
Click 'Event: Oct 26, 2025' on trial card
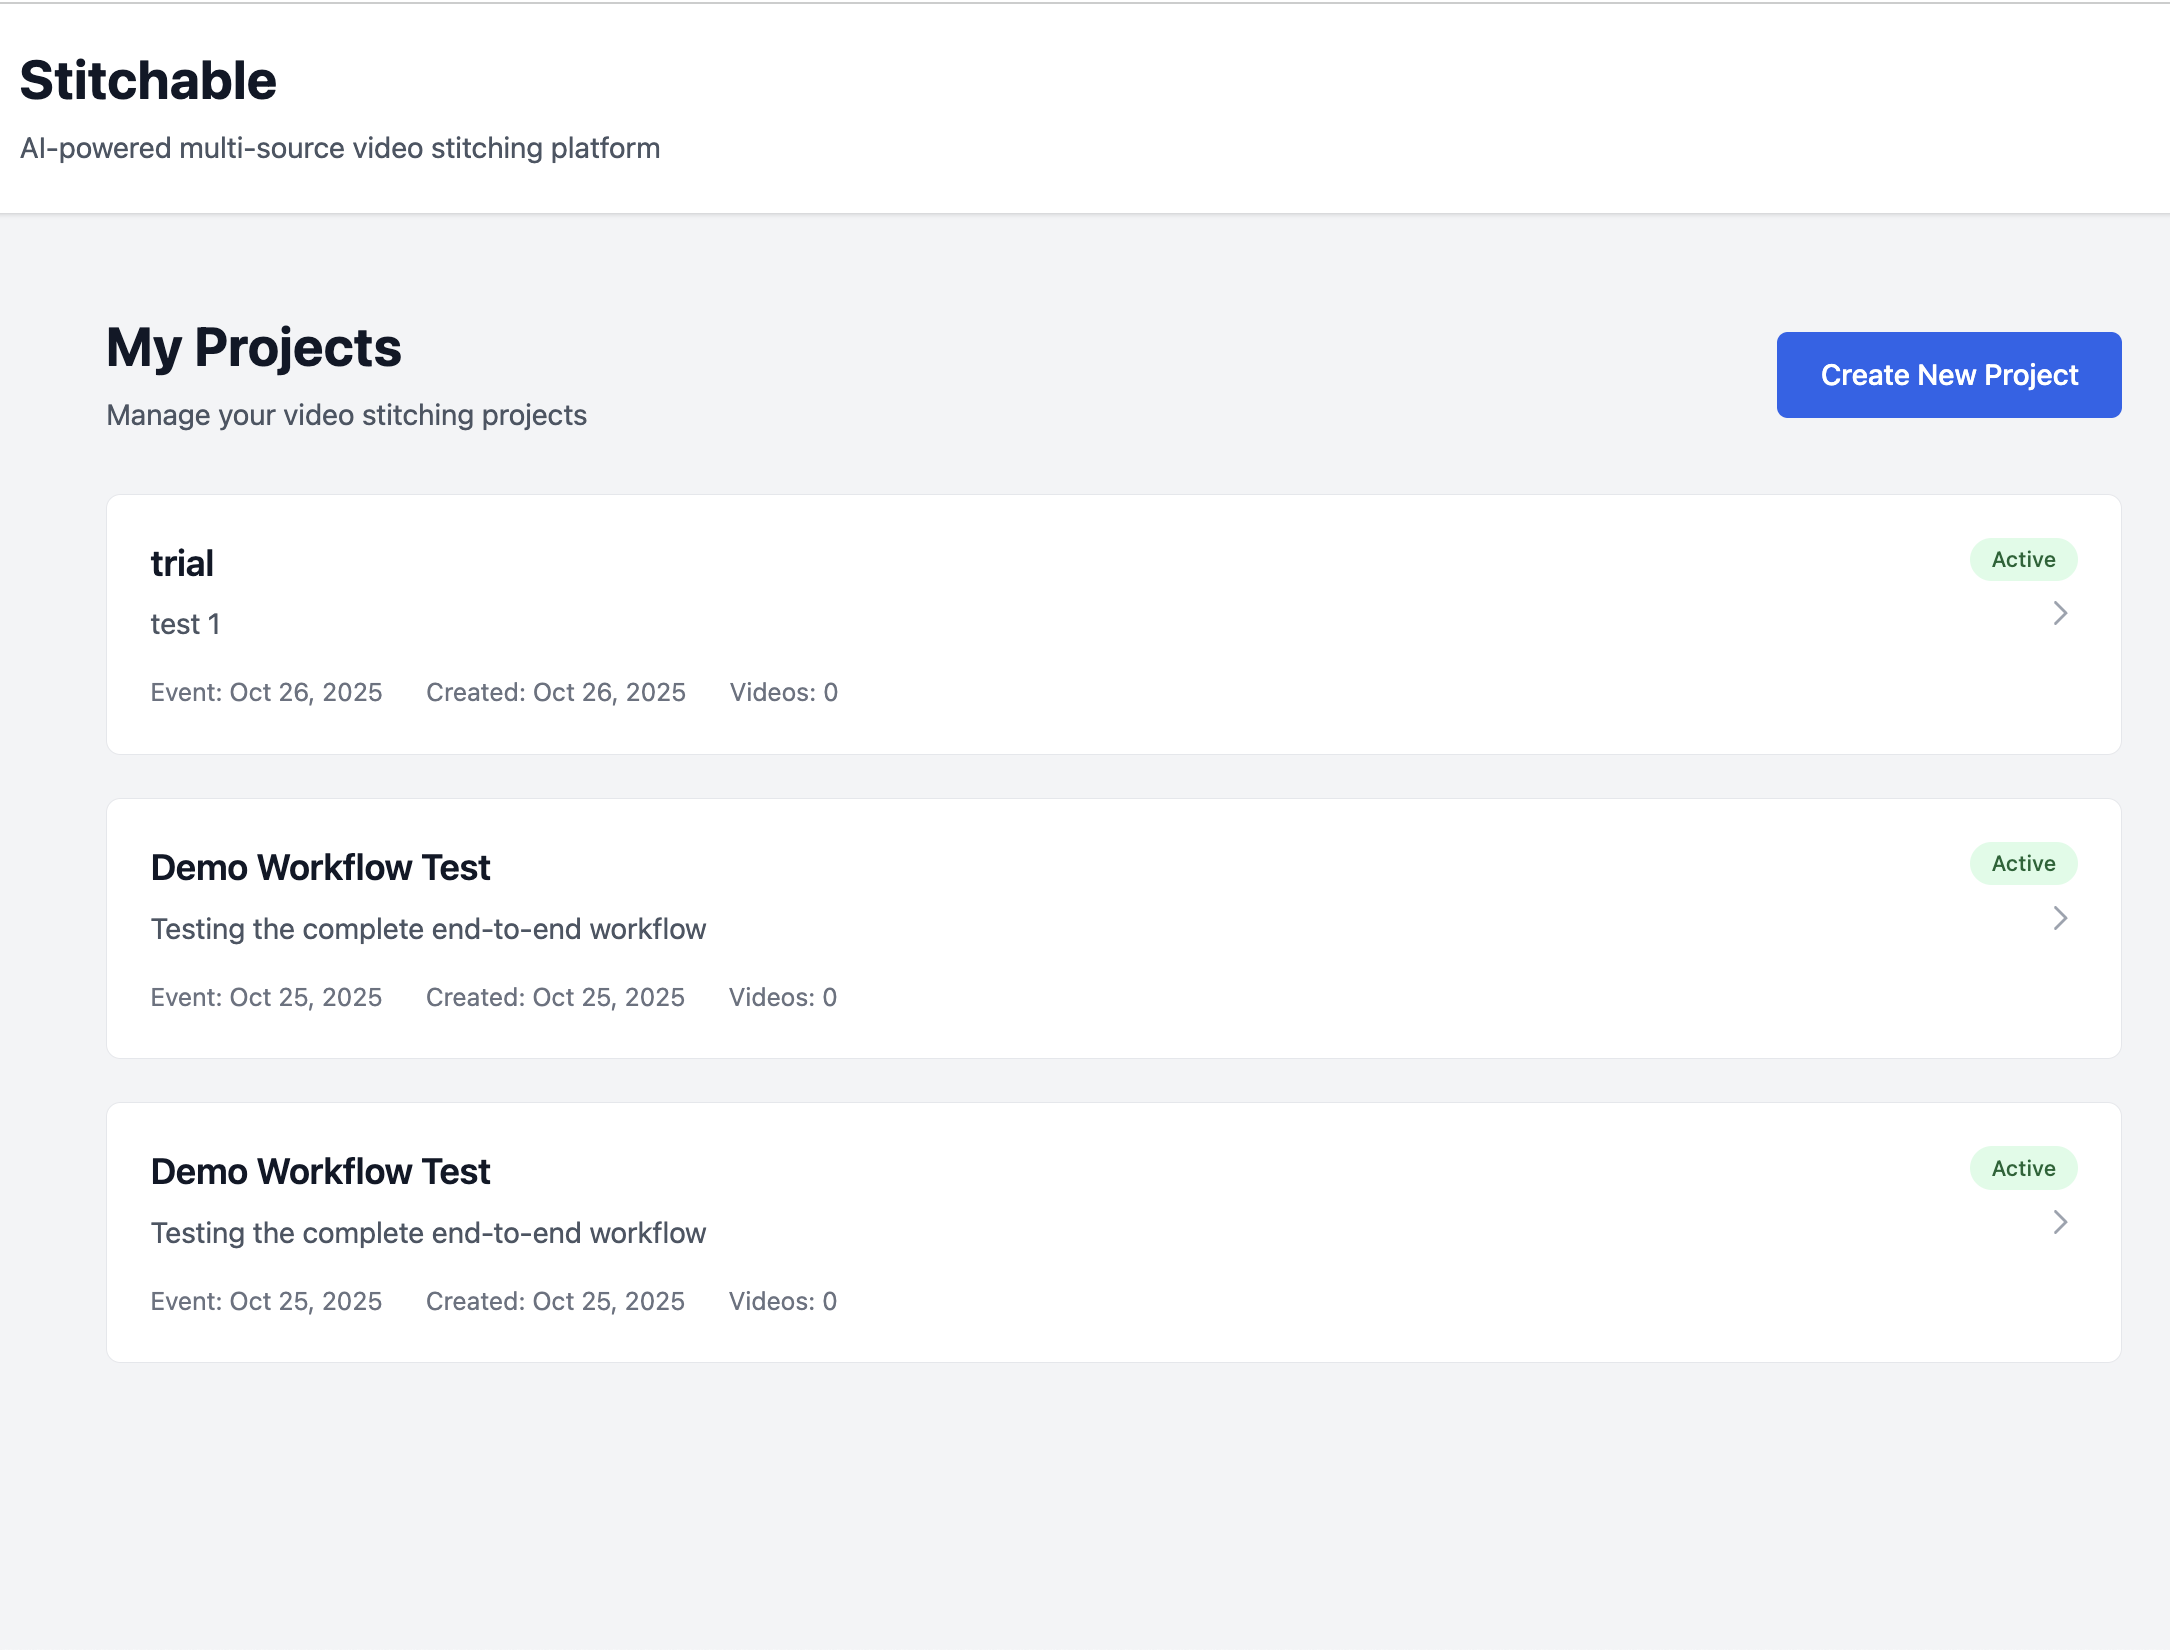coord(266,692)
